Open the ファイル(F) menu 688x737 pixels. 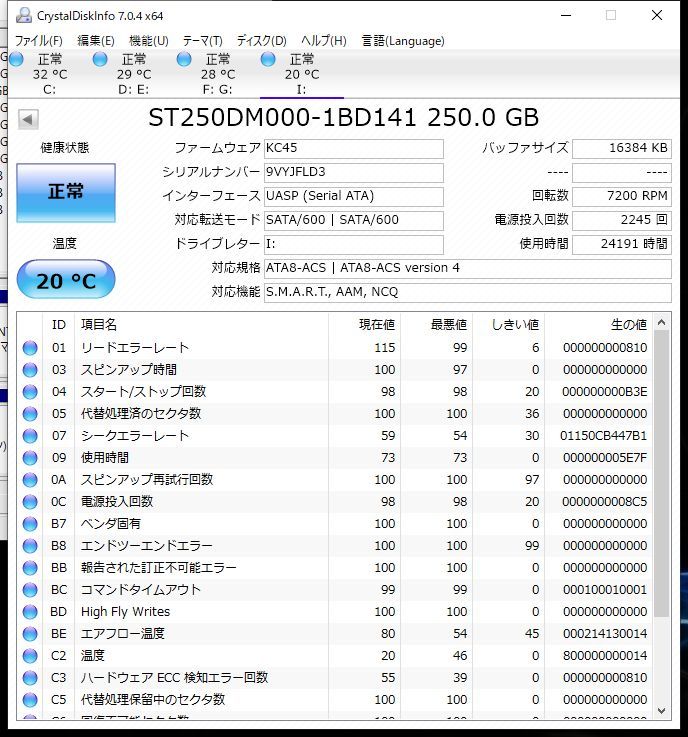(x=39, y=41)
